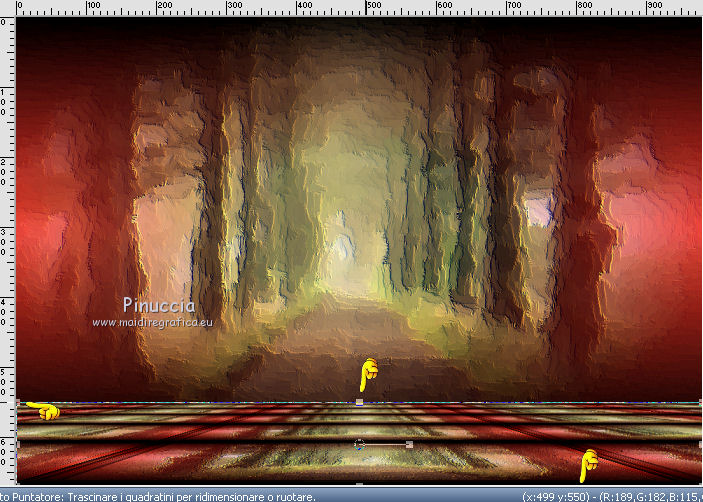
Task: Click the status bar hint about 'ridimensionare o ruotare'
Action: (158, 497)
